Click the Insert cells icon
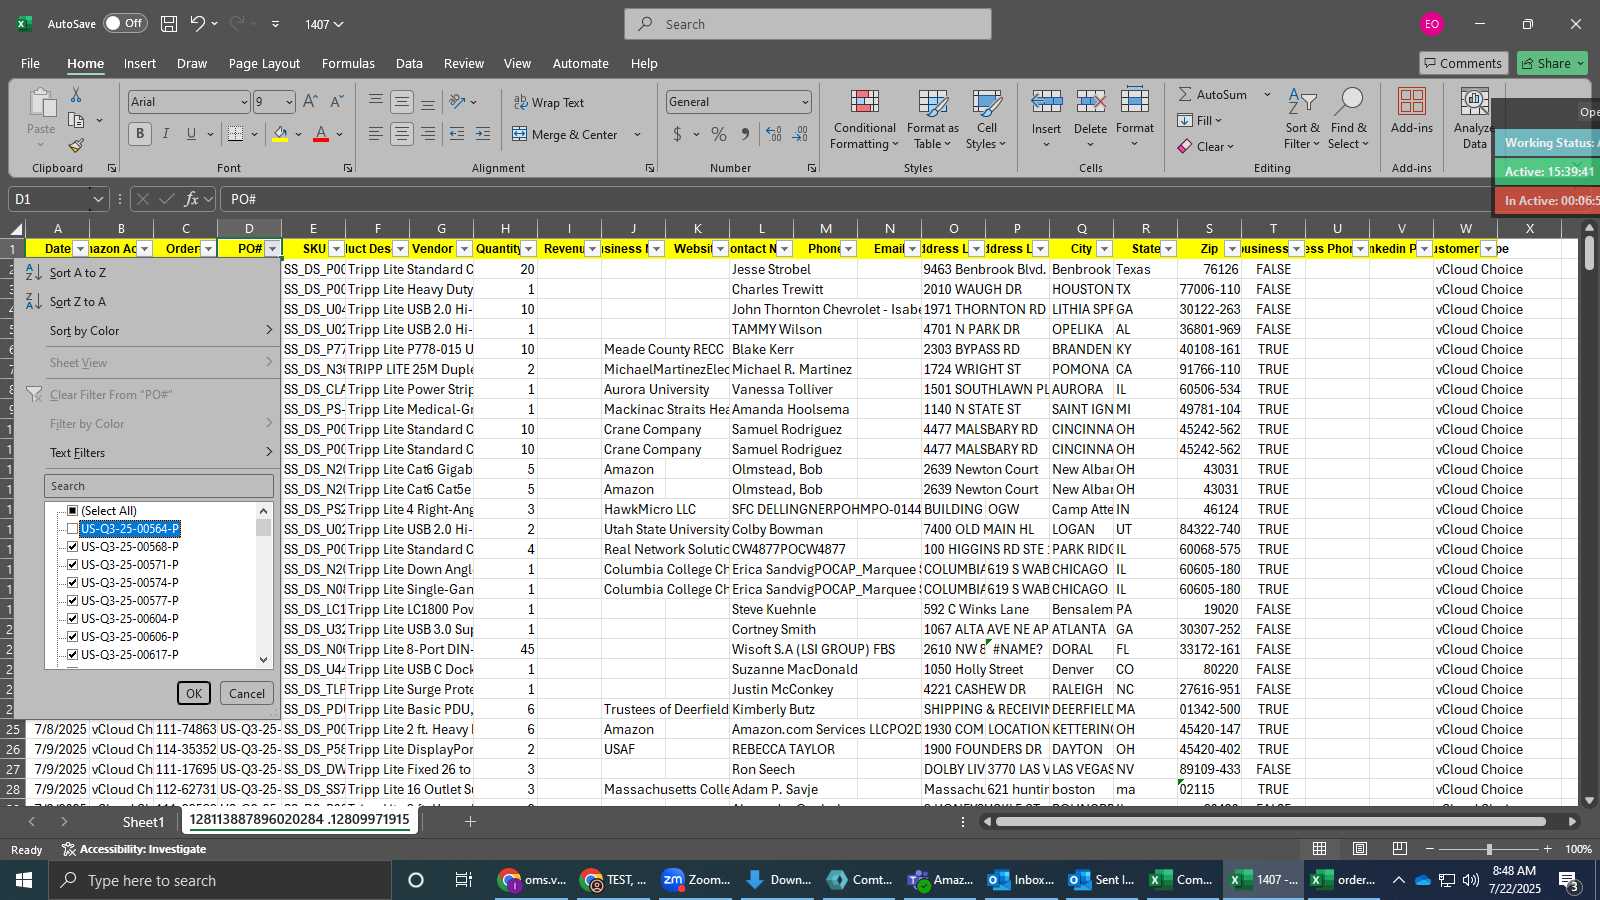 click(x=1046, y=102)
